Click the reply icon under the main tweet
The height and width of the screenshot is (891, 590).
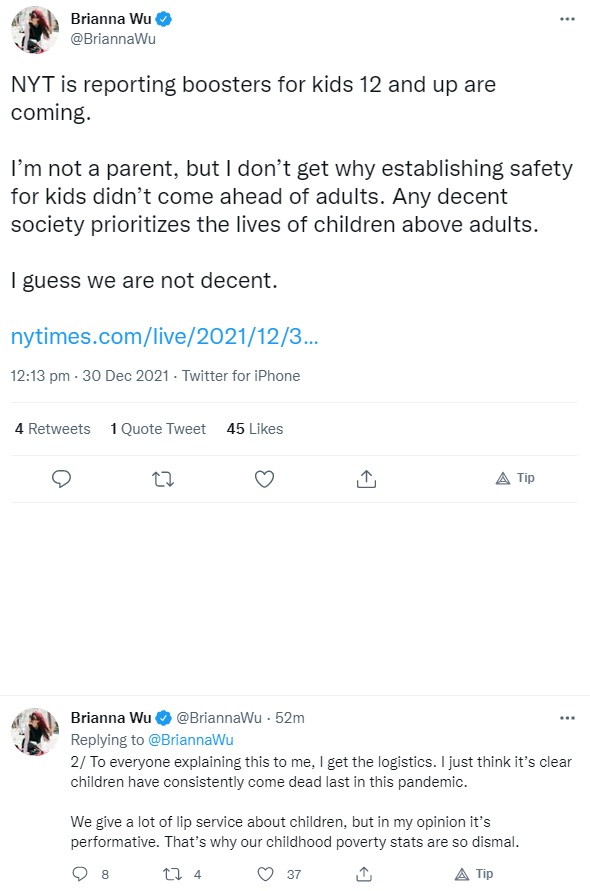pyautogui.click(x=61, y=479)
